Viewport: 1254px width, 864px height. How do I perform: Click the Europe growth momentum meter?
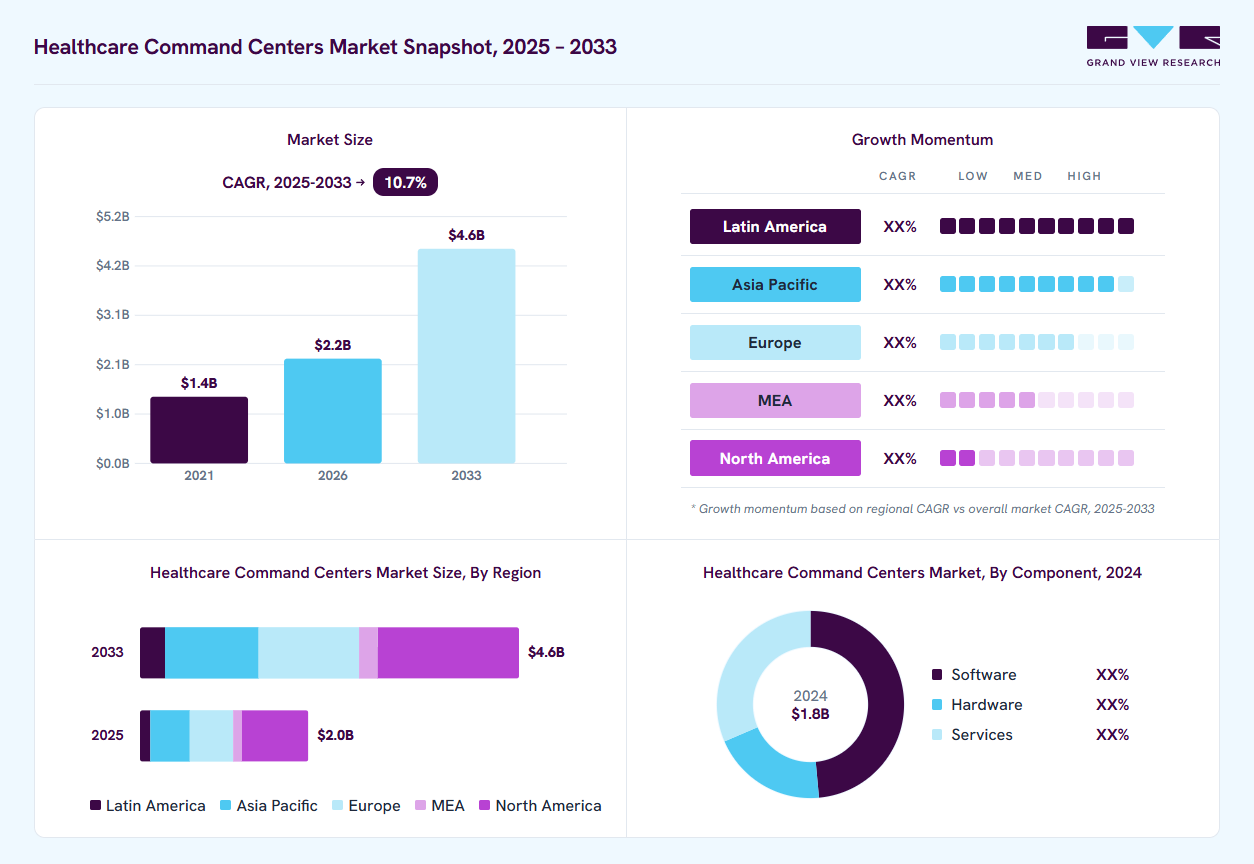click(1037, 342)
